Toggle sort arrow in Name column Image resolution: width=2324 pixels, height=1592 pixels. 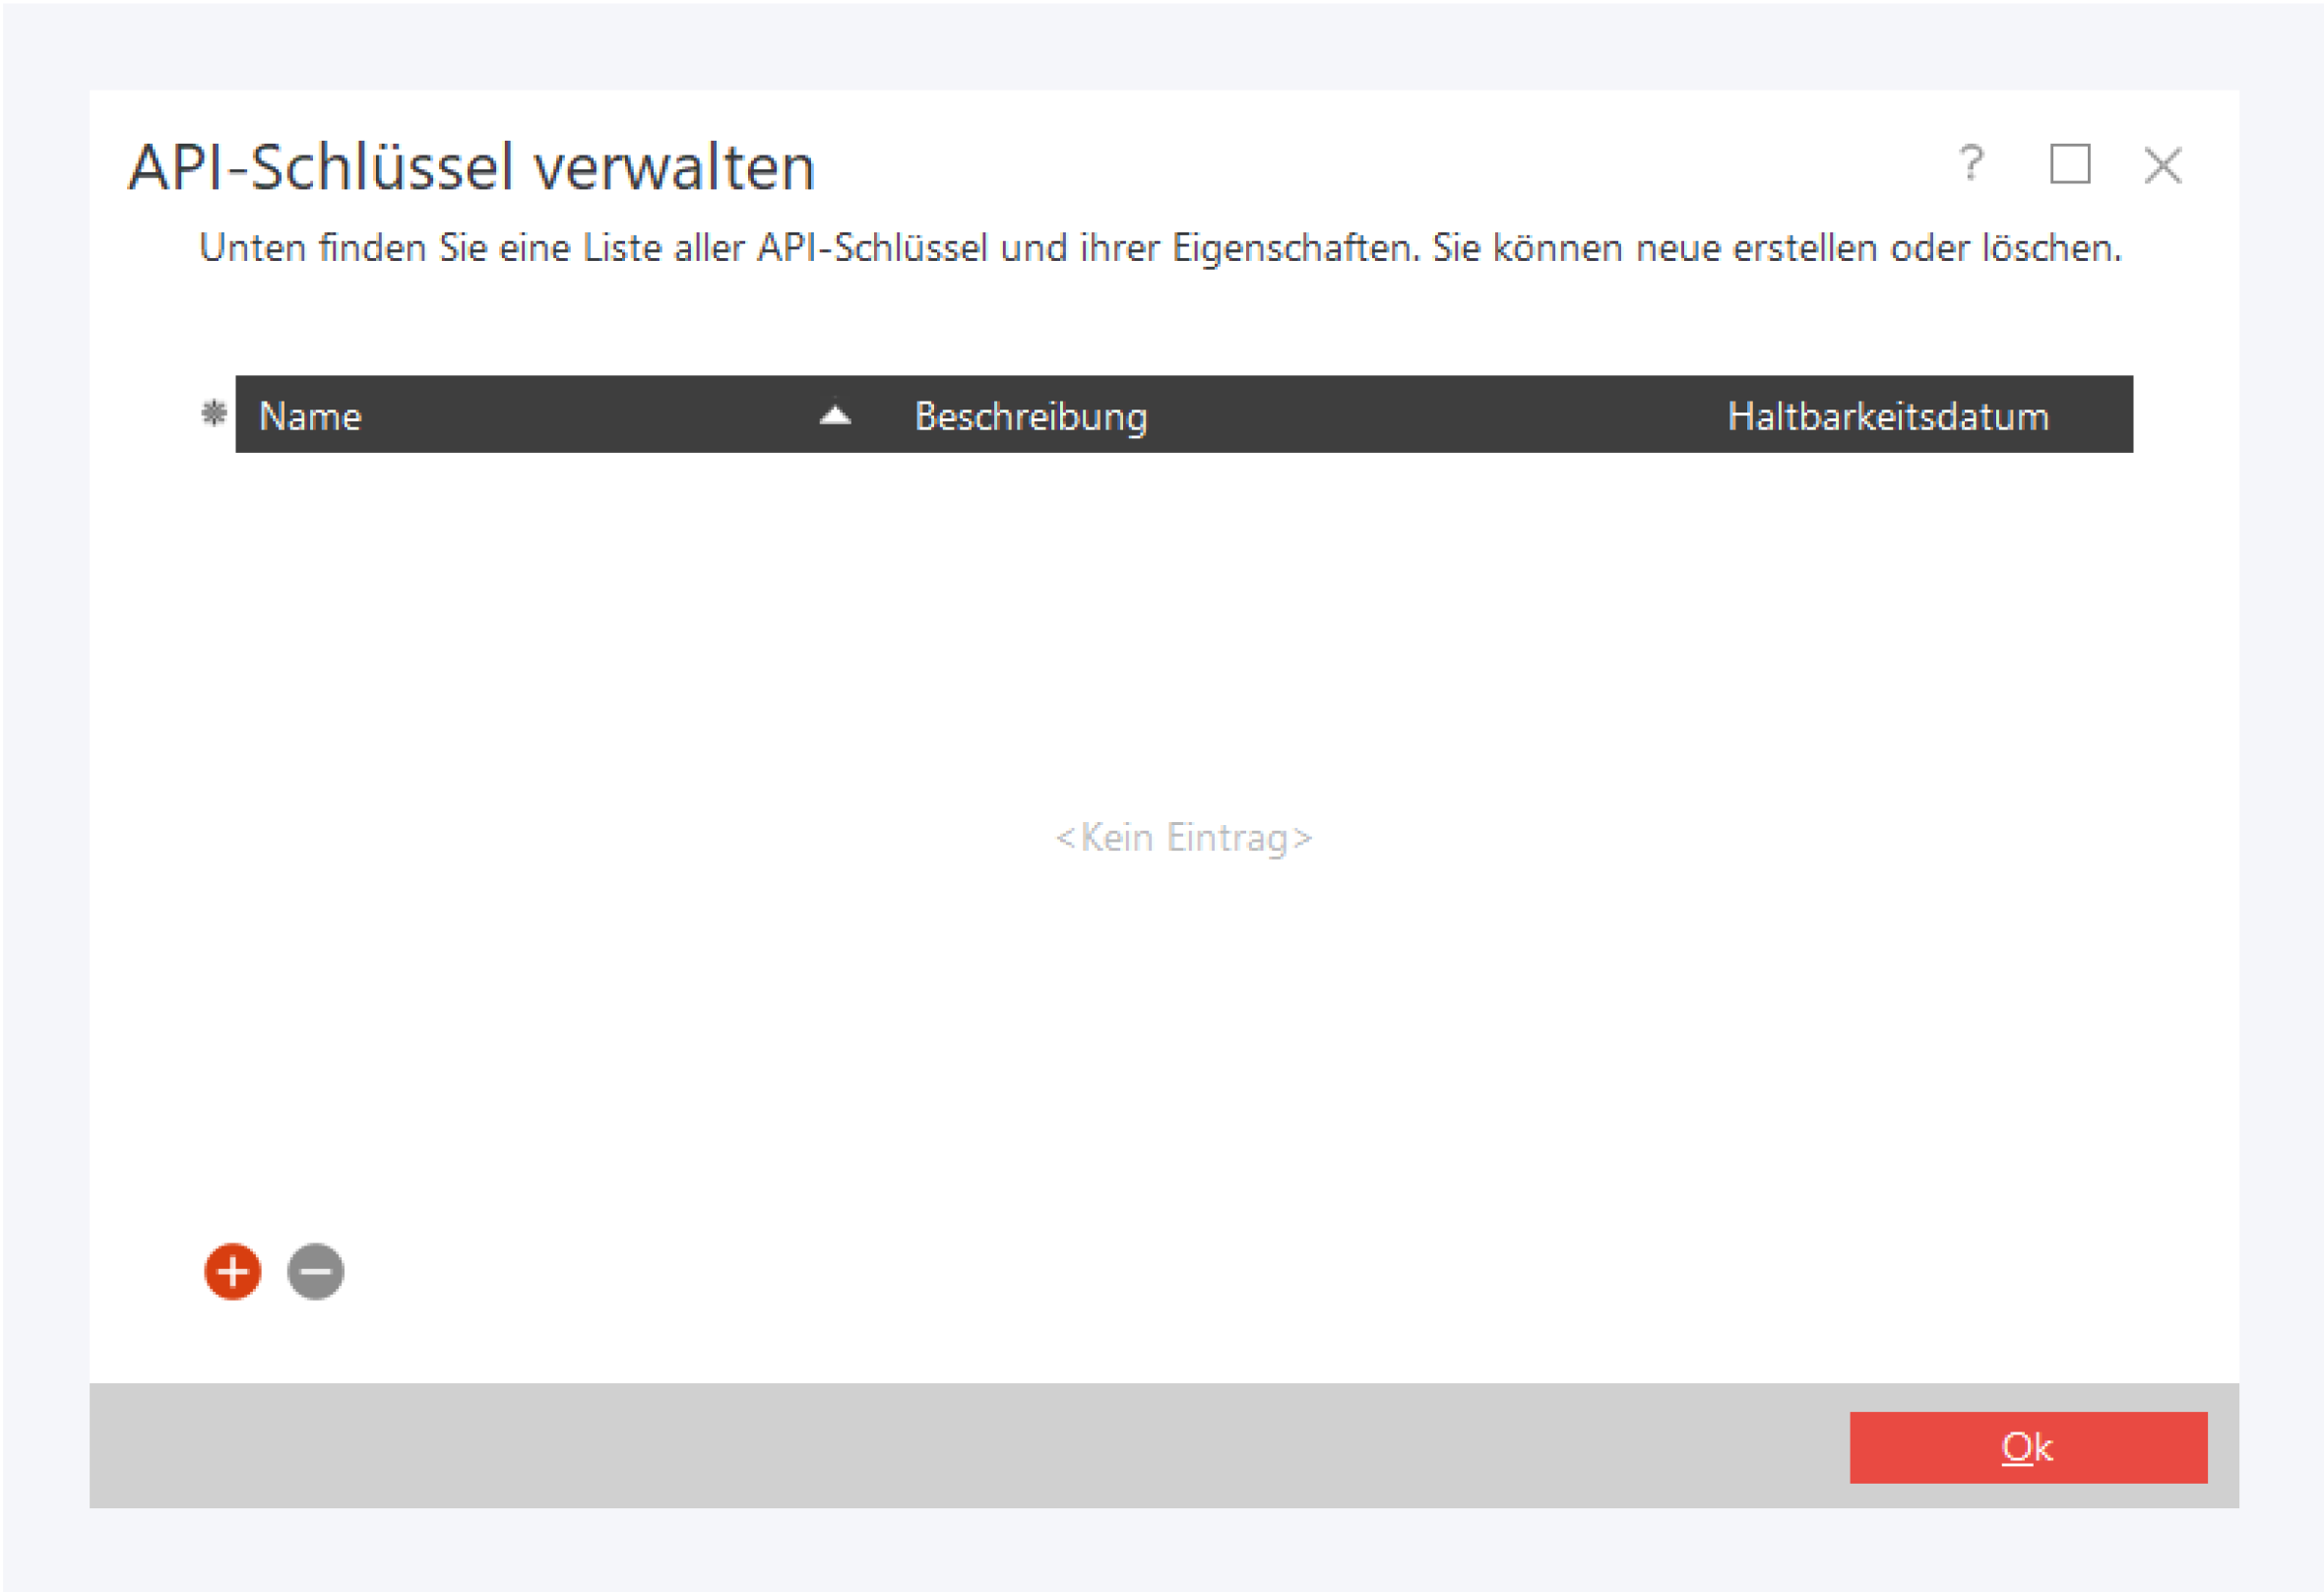835,416
